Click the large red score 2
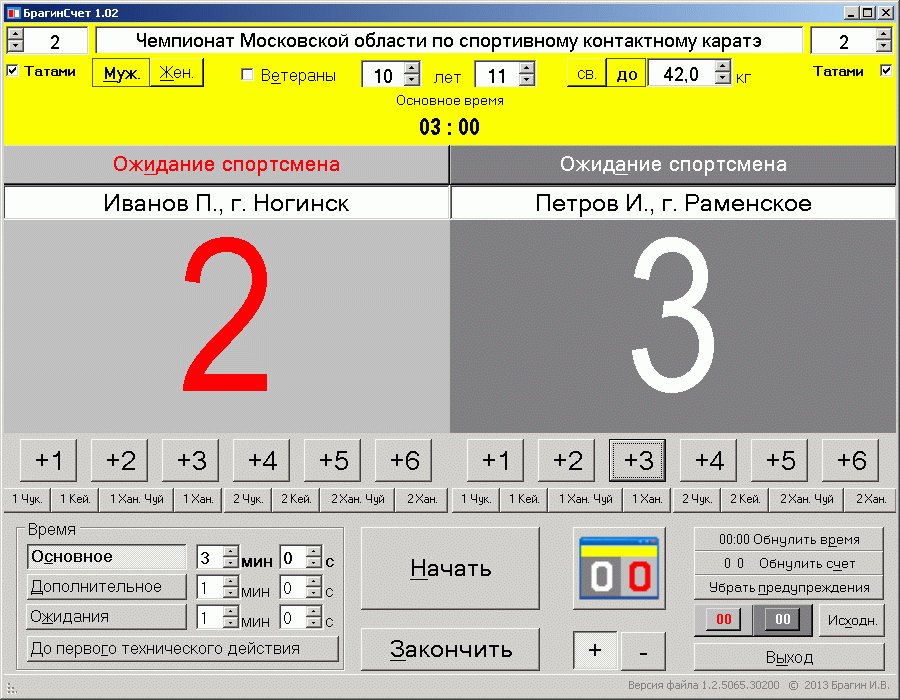This screenshot has height=700, width=900. coord(226,314)
